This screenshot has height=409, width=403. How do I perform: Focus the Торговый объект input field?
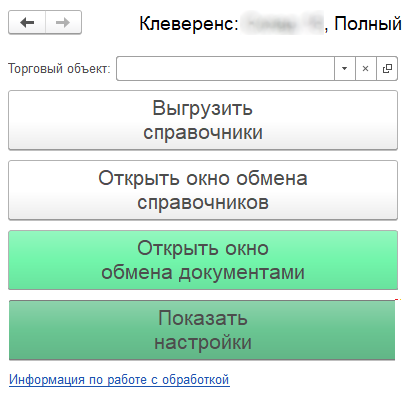[225, 69]
